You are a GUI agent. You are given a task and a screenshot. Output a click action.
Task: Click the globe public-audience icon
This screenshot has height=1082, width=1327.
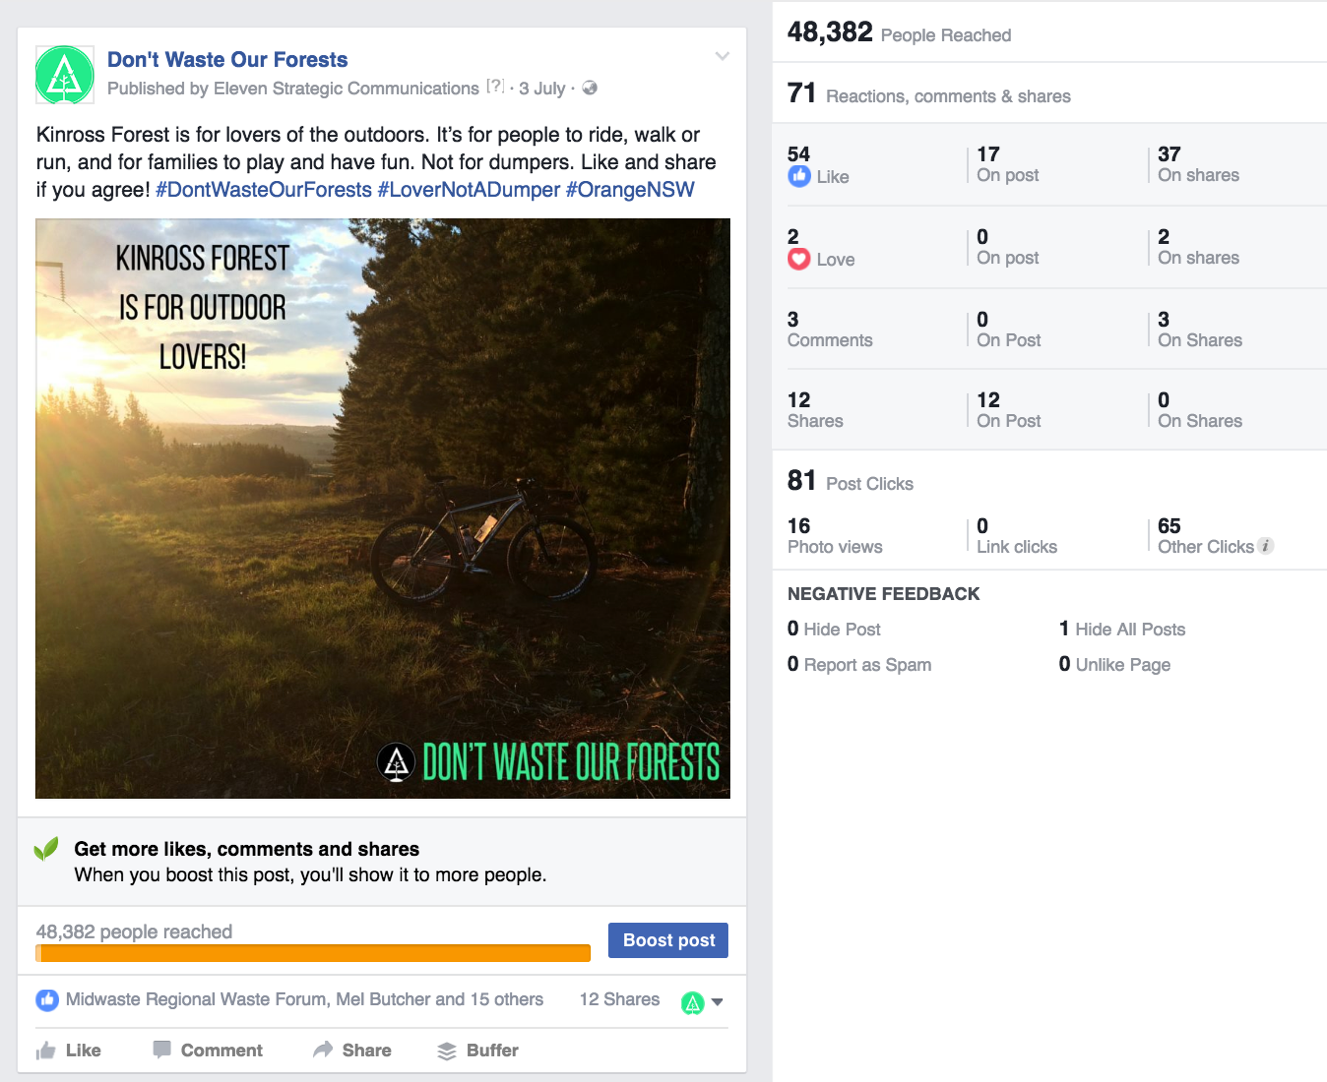pos(590,88)
